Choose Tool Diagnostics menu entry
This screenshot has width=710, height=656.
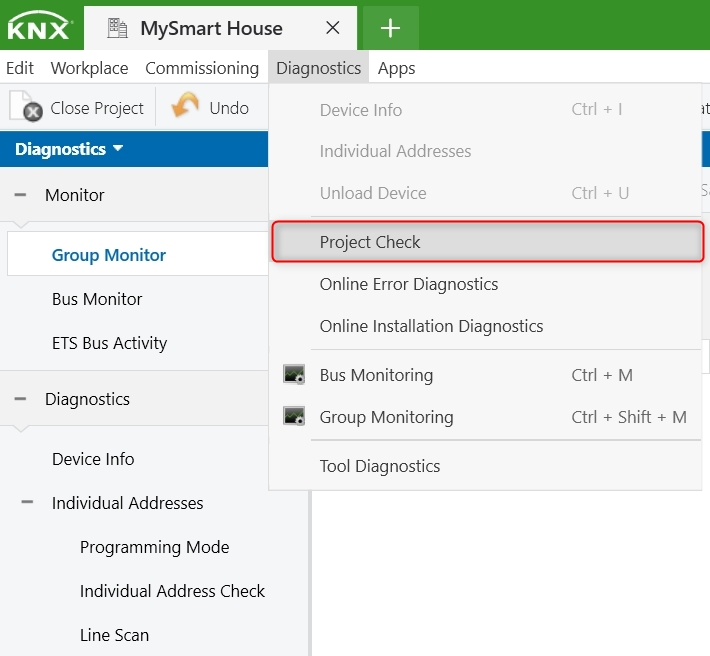click(x=485, y=466)
